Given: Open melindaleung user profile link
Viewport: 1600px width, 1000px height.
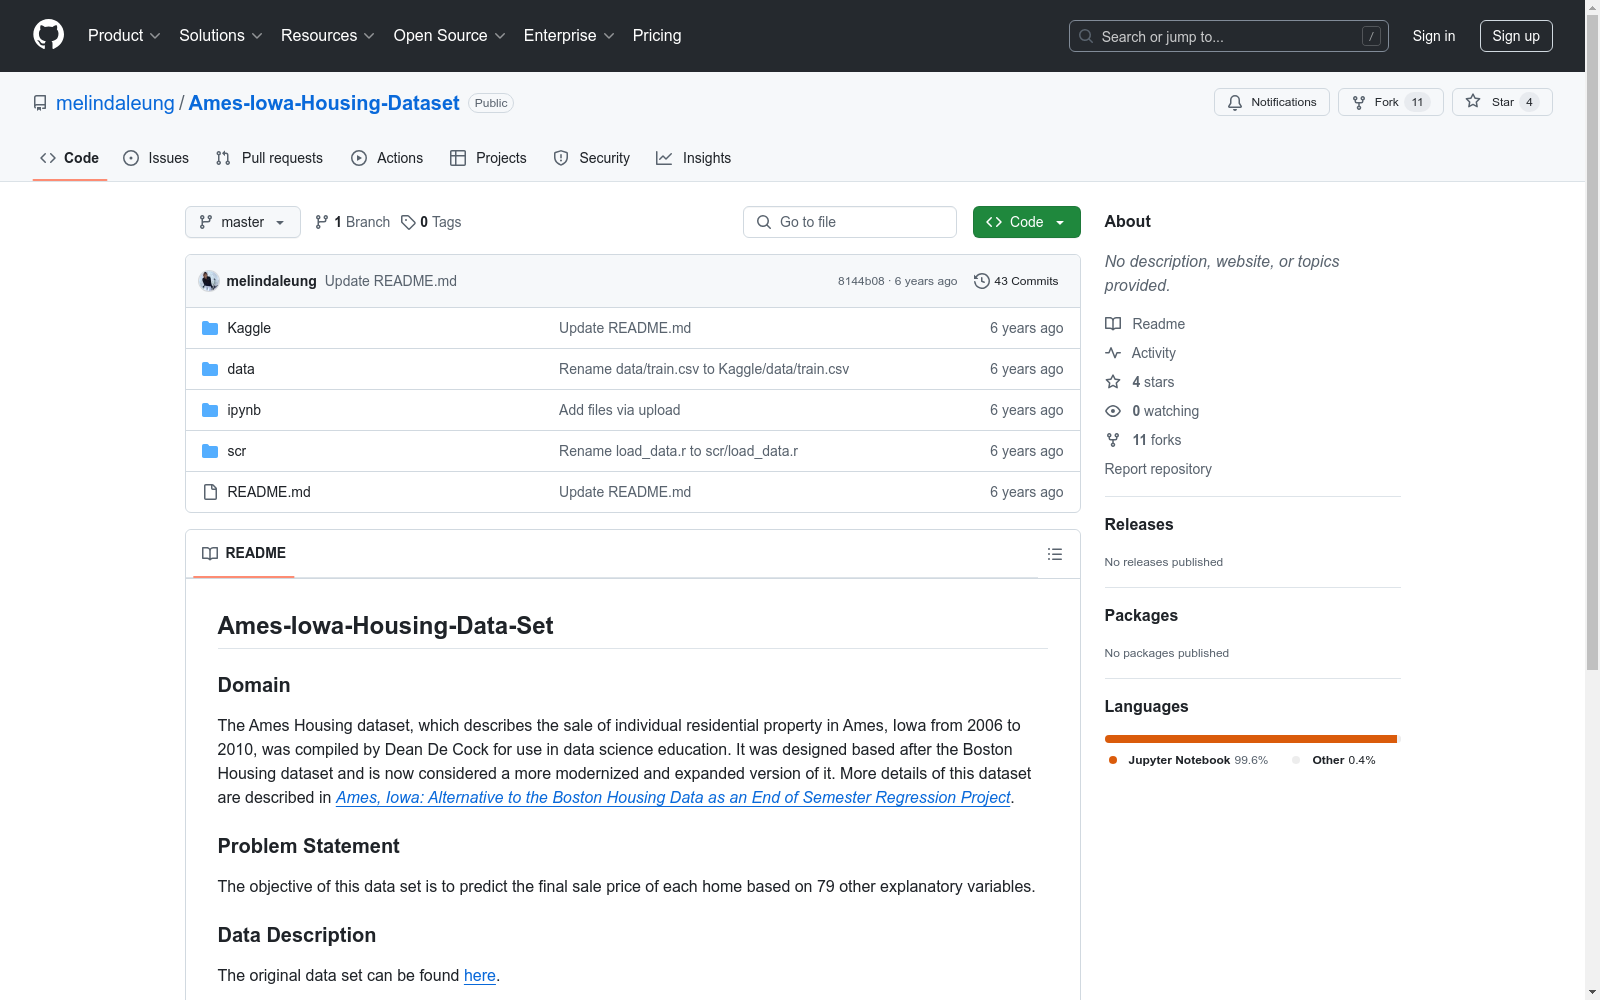Looking at the screenshot, I should [115, 103].
